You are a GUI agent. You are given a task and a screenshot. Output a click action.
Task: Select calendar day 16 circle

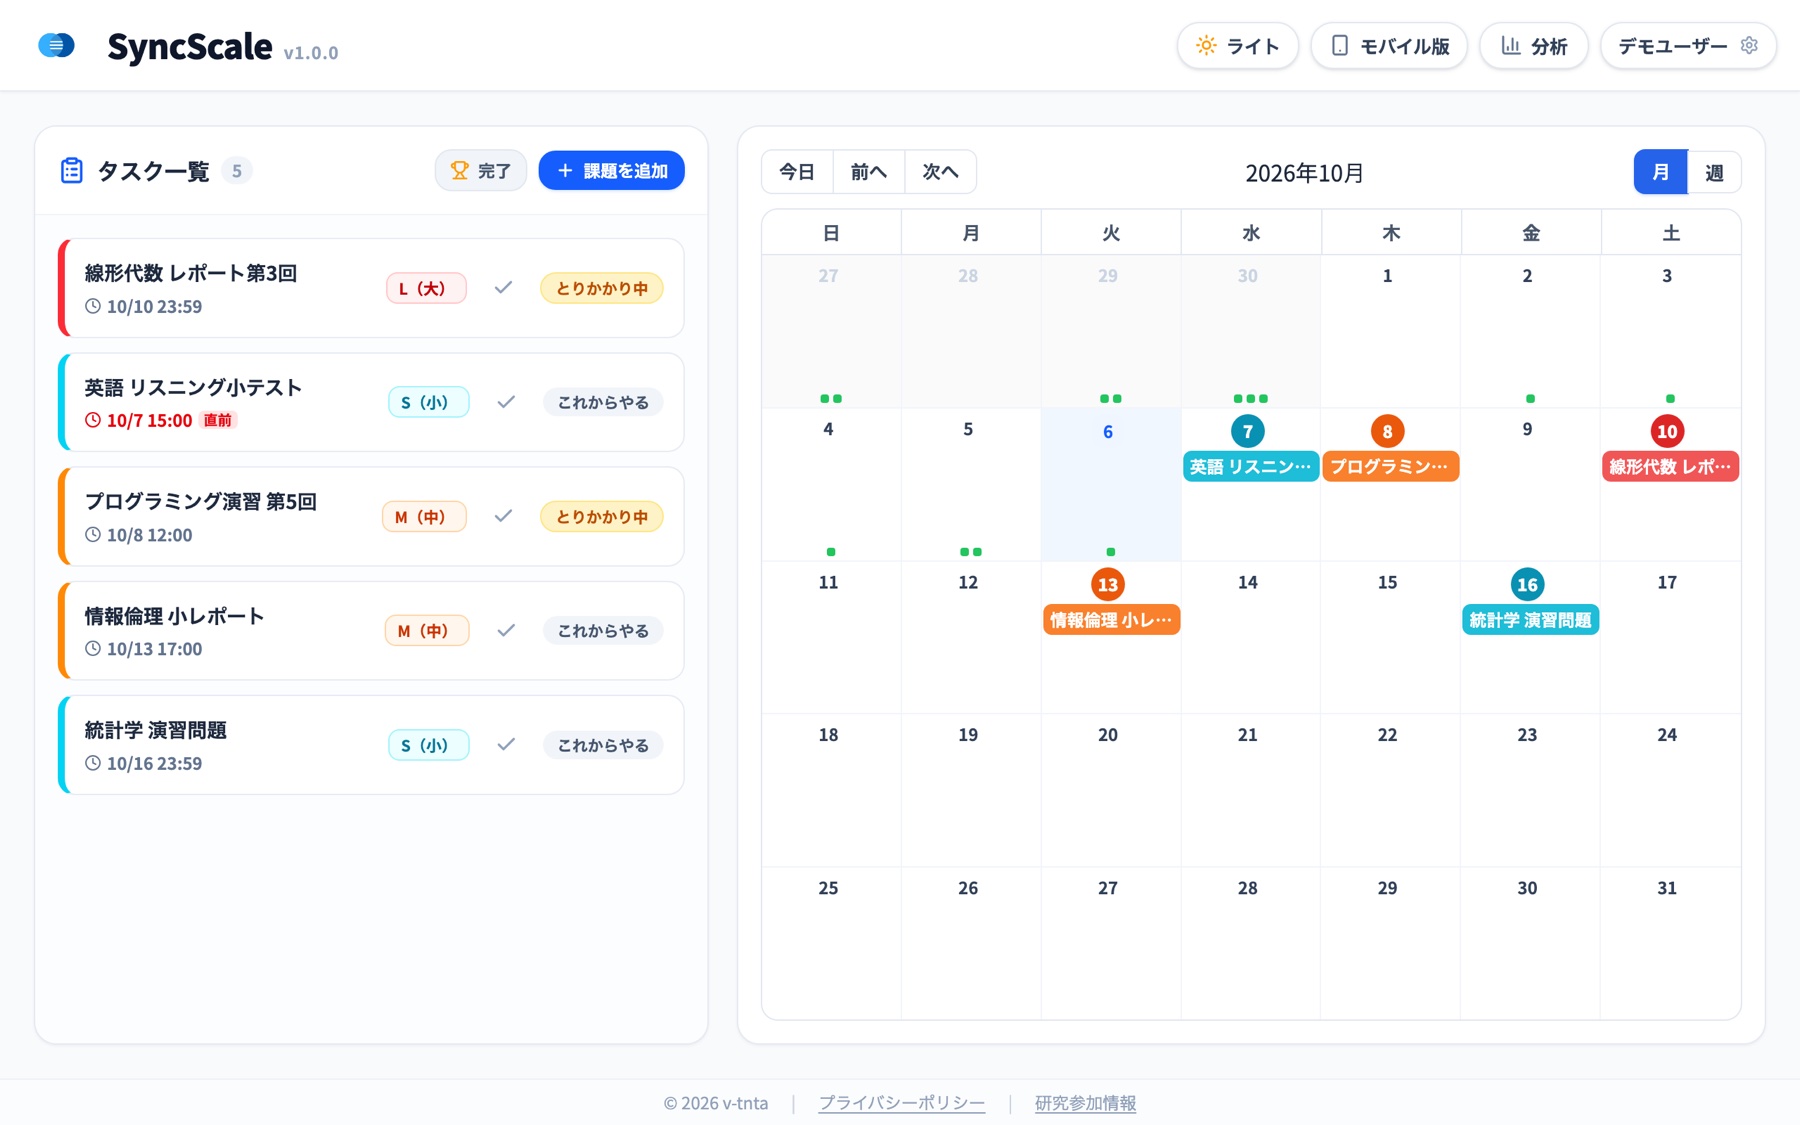coord(1527,584)
